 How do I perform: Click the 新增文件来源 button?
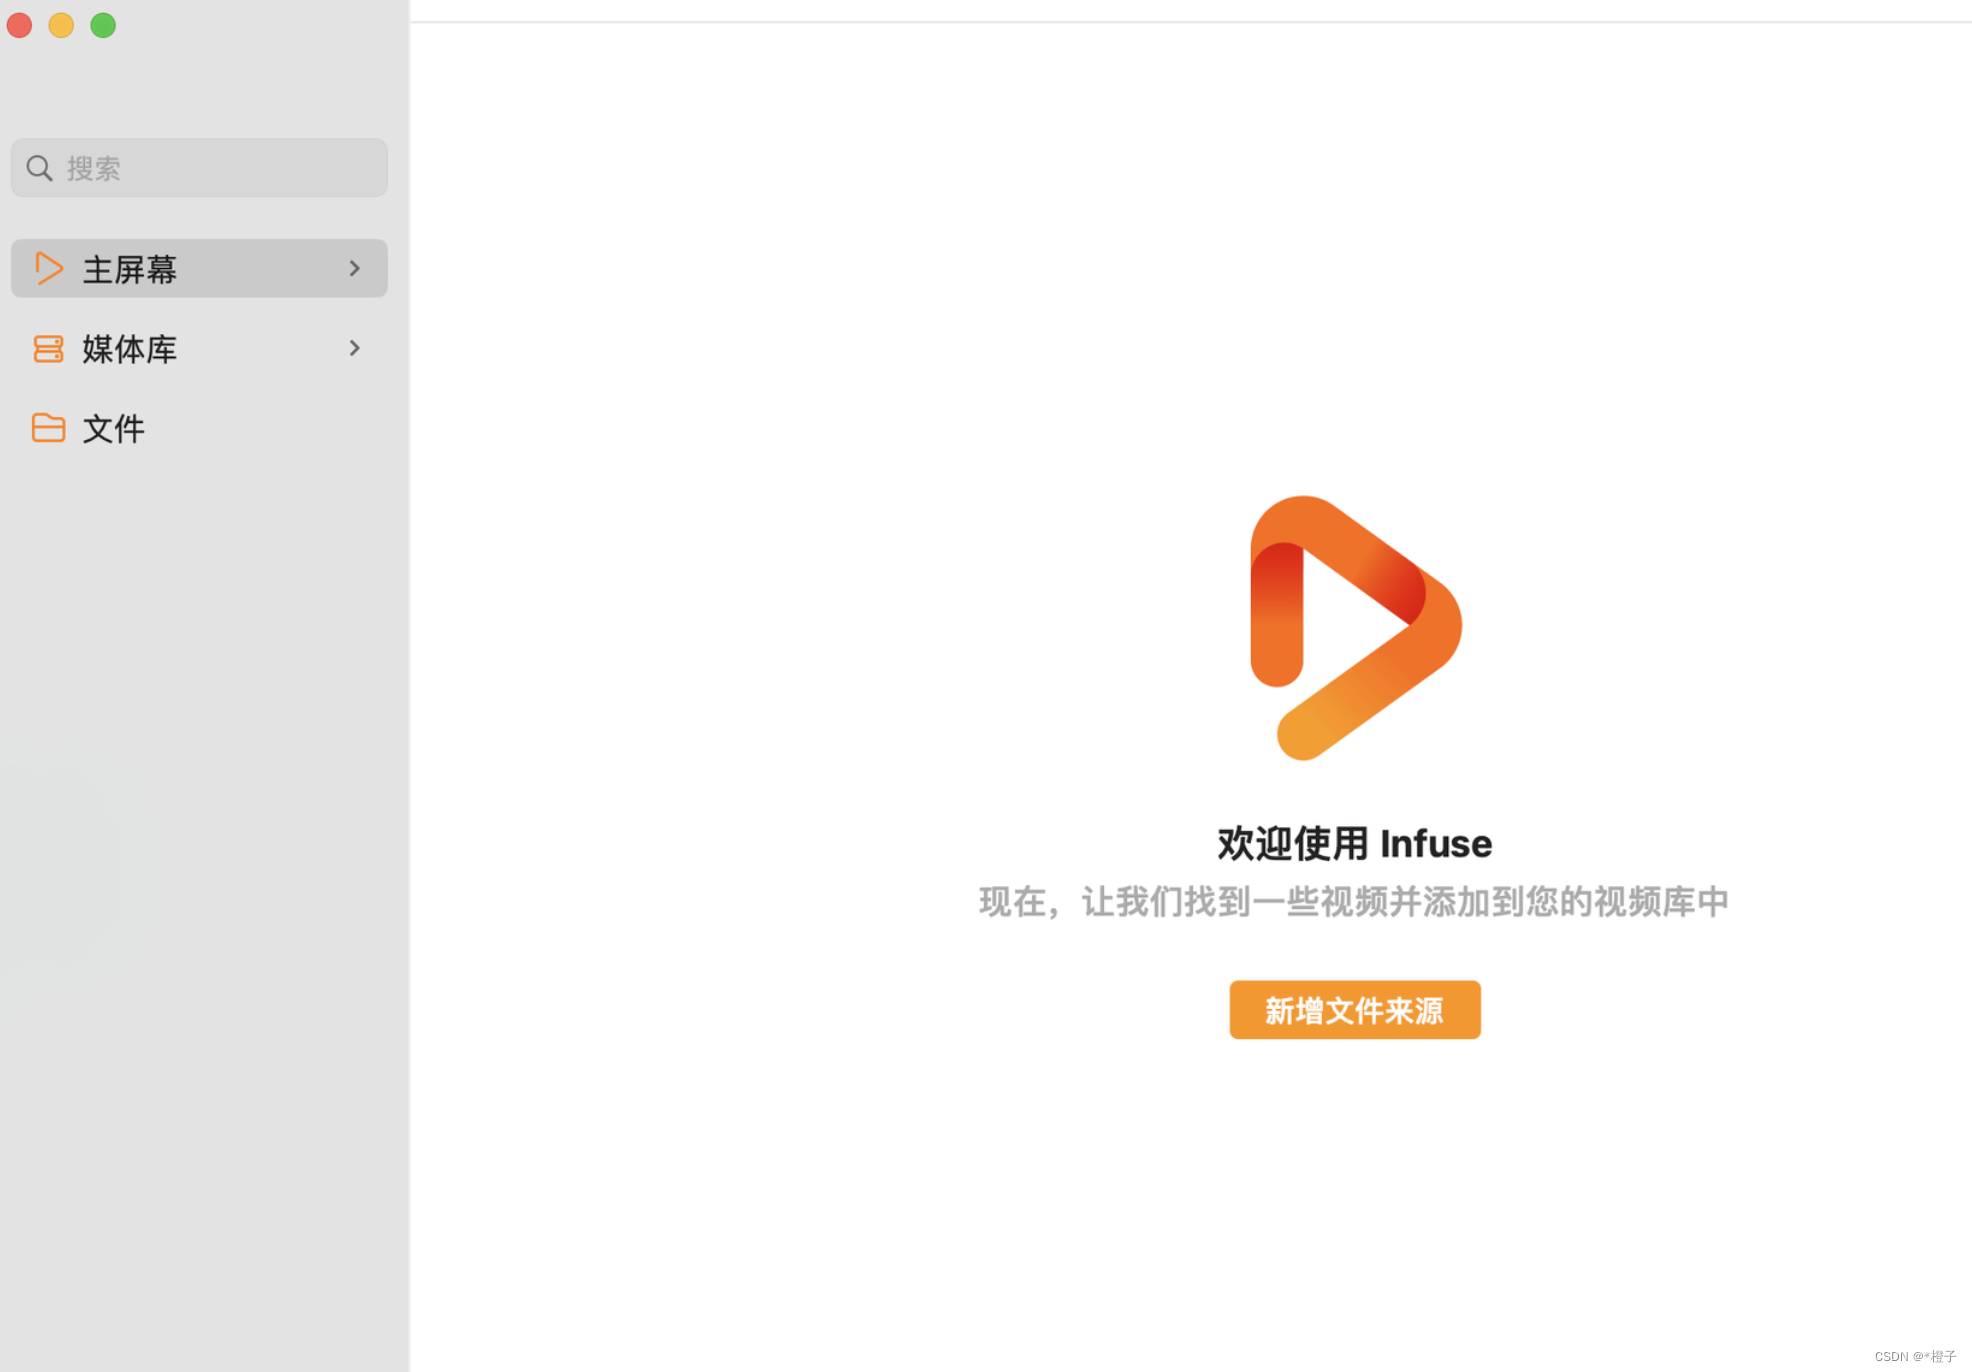coord(1355,1010)
